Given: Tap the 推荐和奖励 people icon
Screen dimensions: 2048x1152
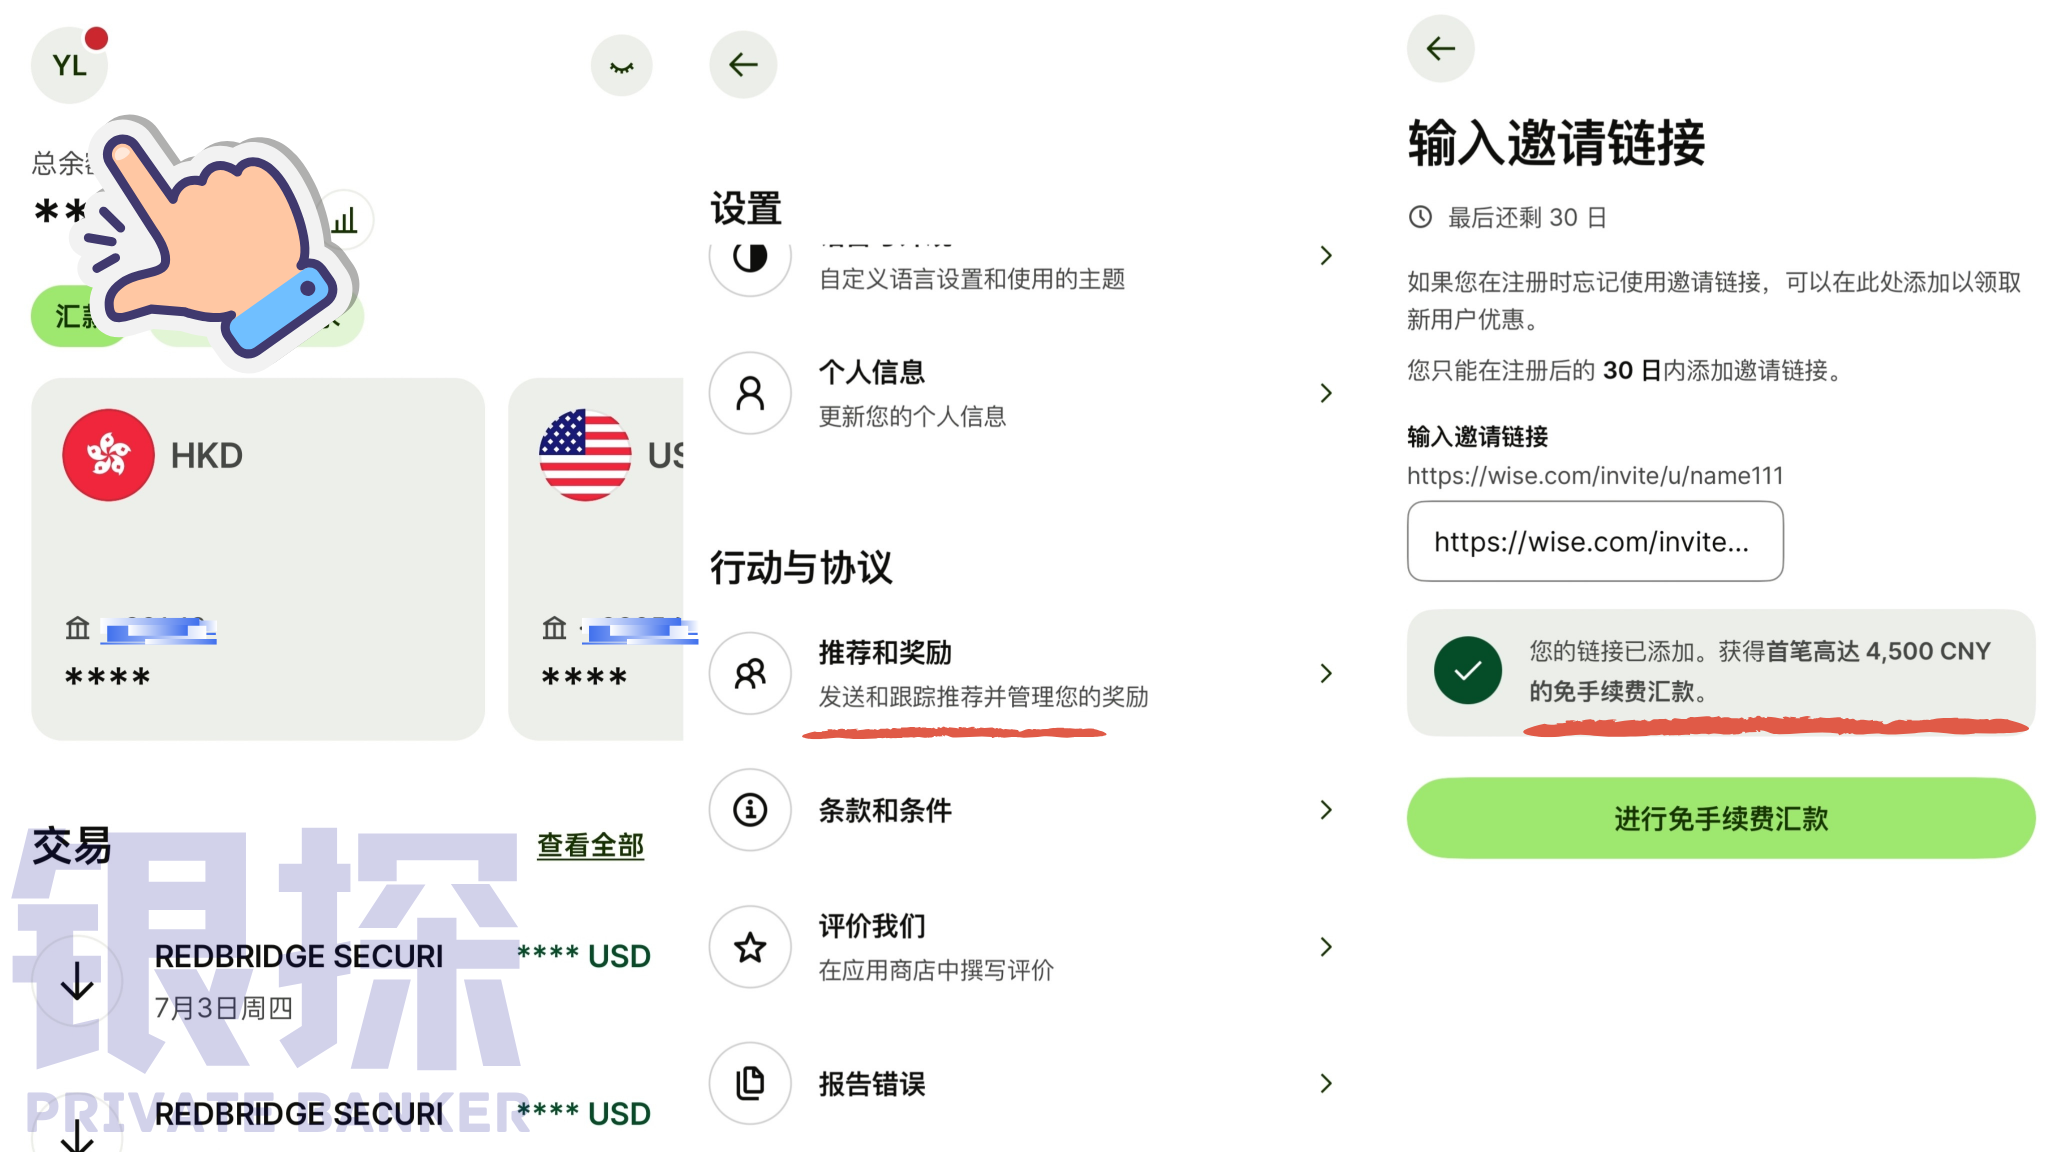Looking at the screenshot, I should [x=750, y=673].
